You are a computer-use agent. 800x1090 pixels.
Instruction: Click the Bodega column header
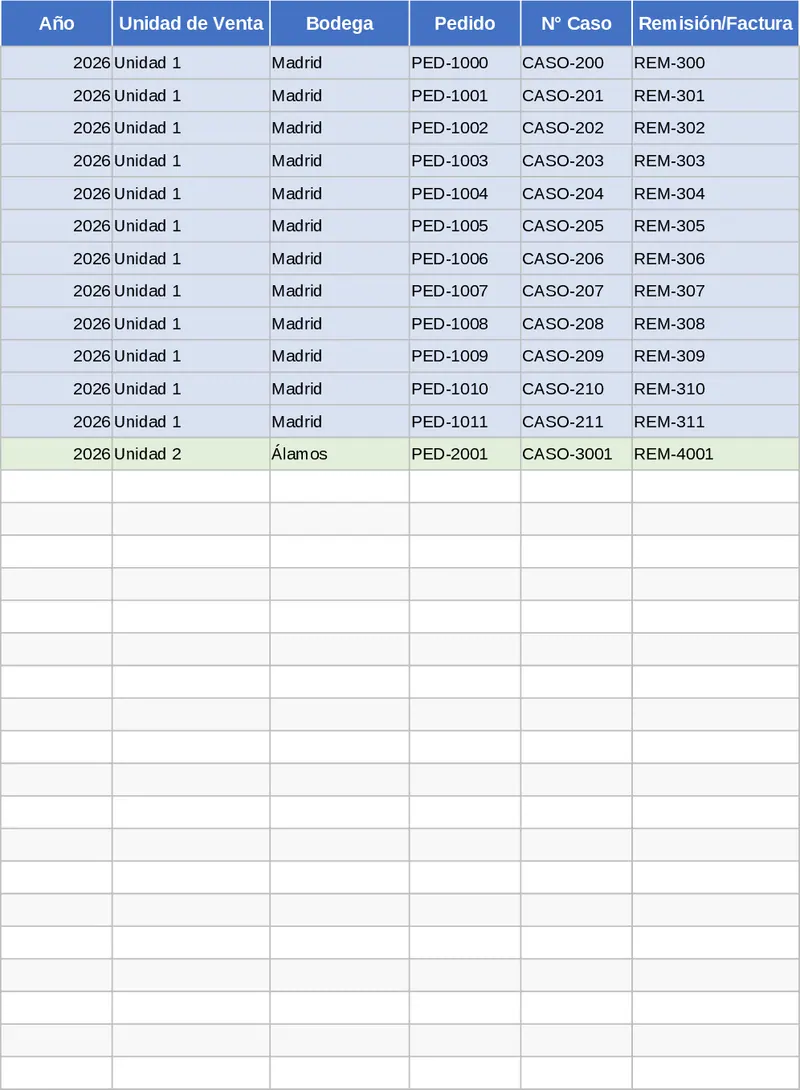pyautogui.click(x=339, y=24)
